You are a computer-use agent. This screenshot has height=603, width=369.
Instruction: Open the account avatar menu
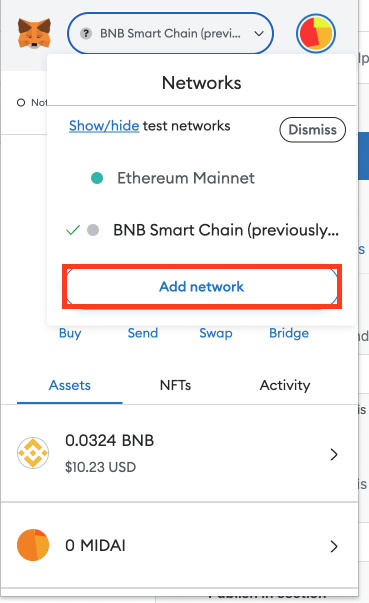pyautogui.click(x=316, y=33)
